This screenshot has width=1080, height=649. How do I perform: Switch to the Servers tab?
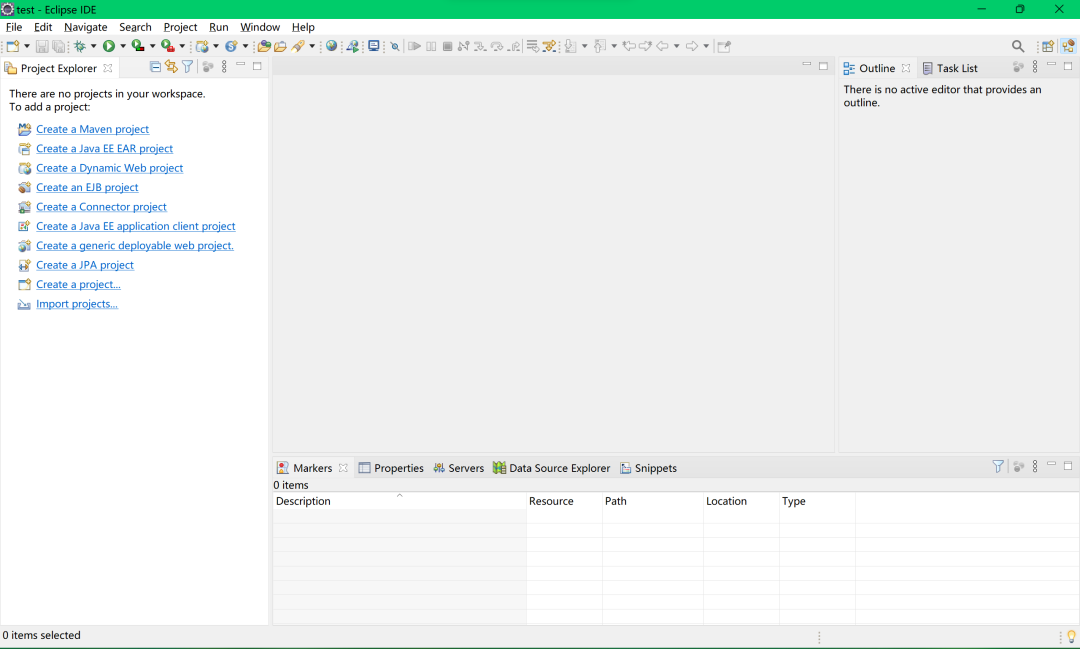(x=459, y=468)
